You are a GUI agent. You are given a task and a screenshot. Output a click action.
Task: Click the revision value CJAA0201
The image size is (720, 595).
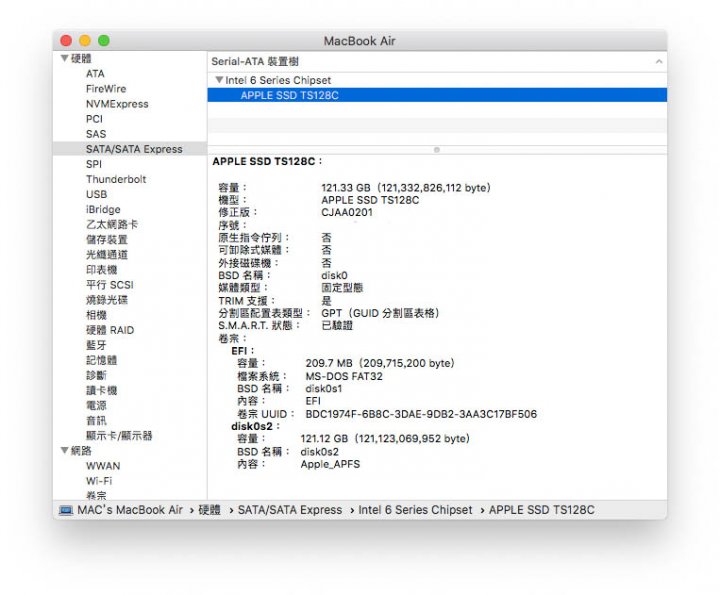pos(347,213)
